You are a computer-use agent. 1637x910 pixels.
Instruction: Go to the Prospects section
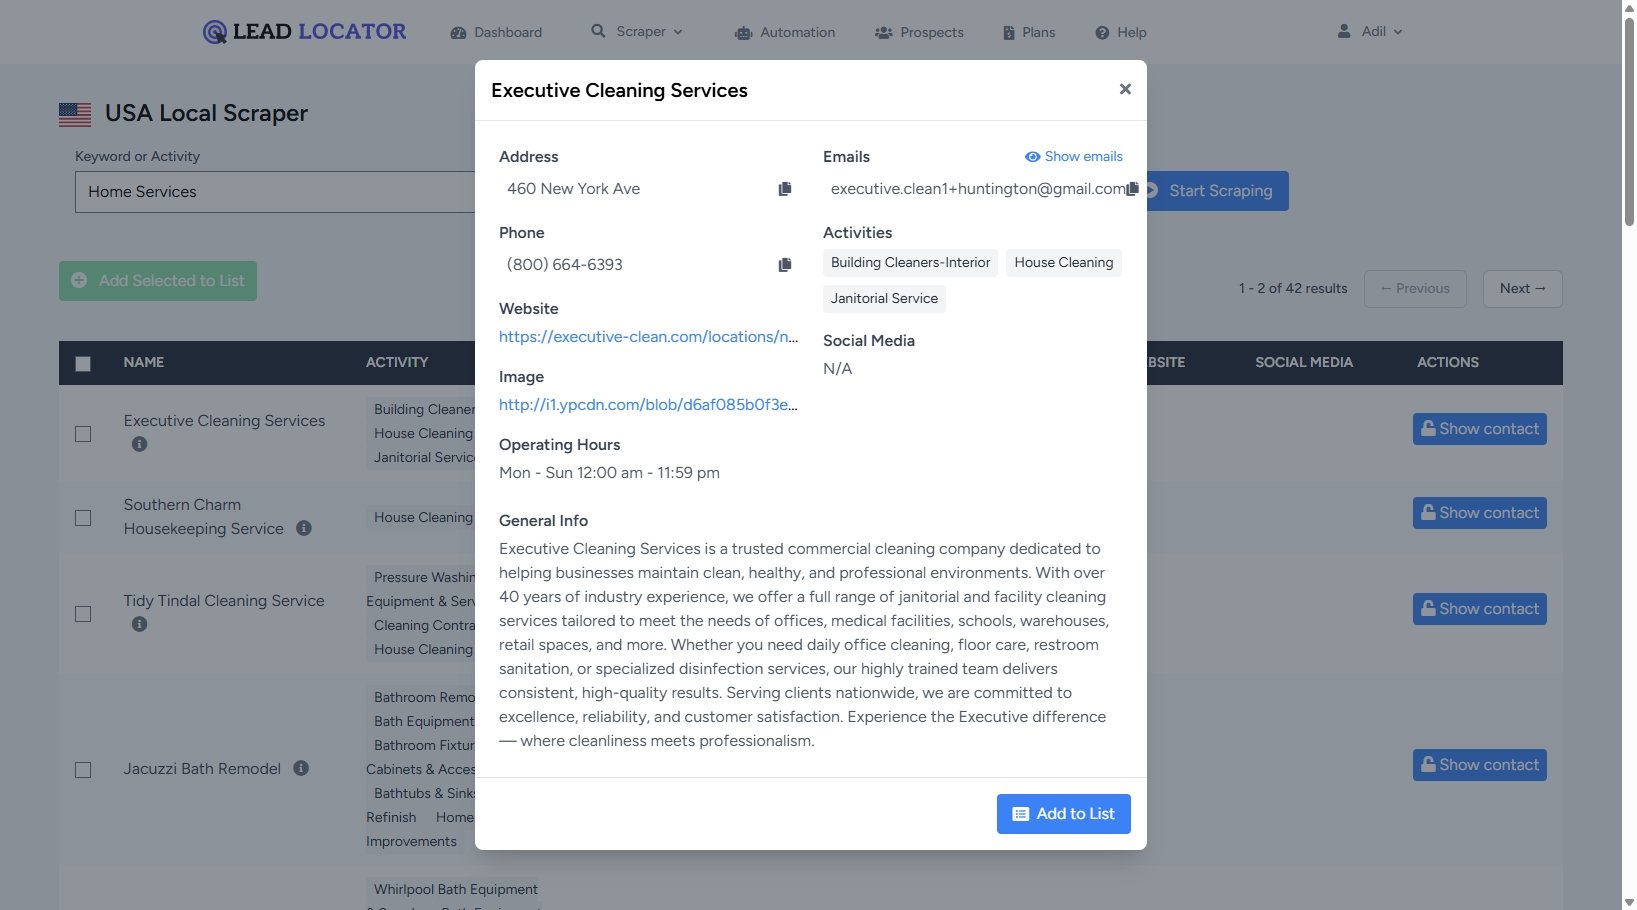919,33
